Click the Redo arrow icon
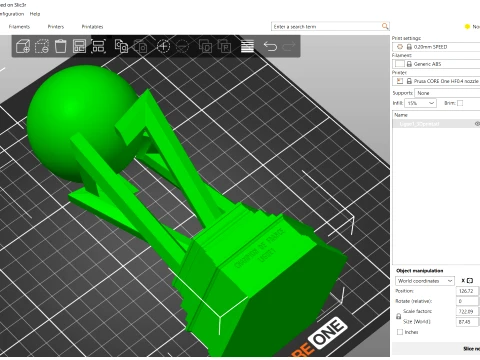Image resolution: width=480 pixels, height=360 pixels. [289, 46]
